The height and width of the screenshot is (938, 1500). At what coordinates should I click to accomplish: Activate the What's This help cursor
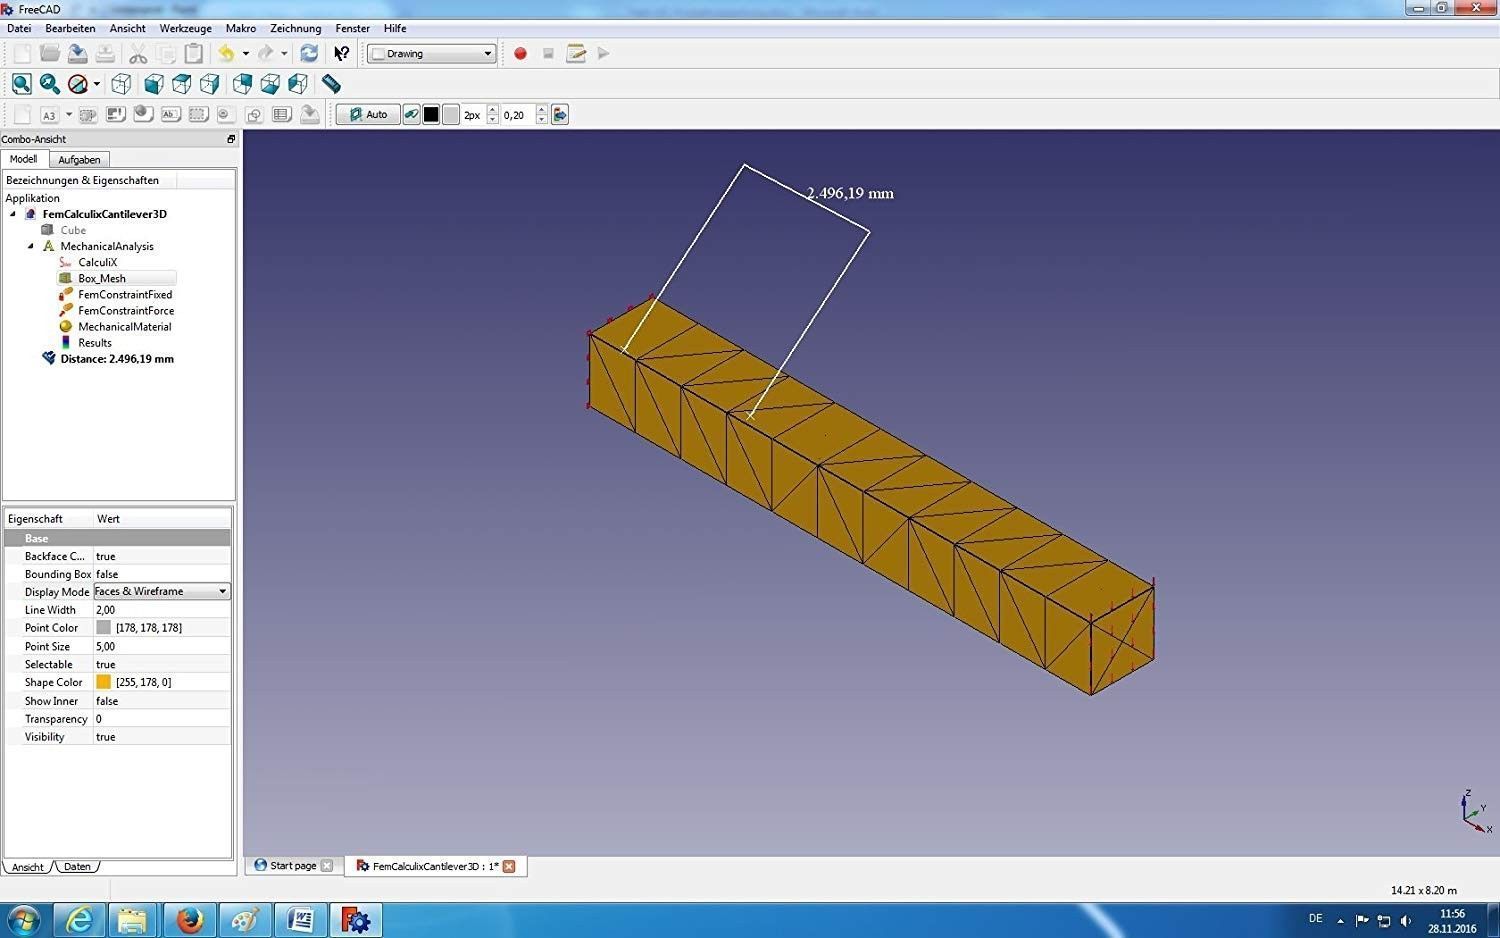(342, 54)
